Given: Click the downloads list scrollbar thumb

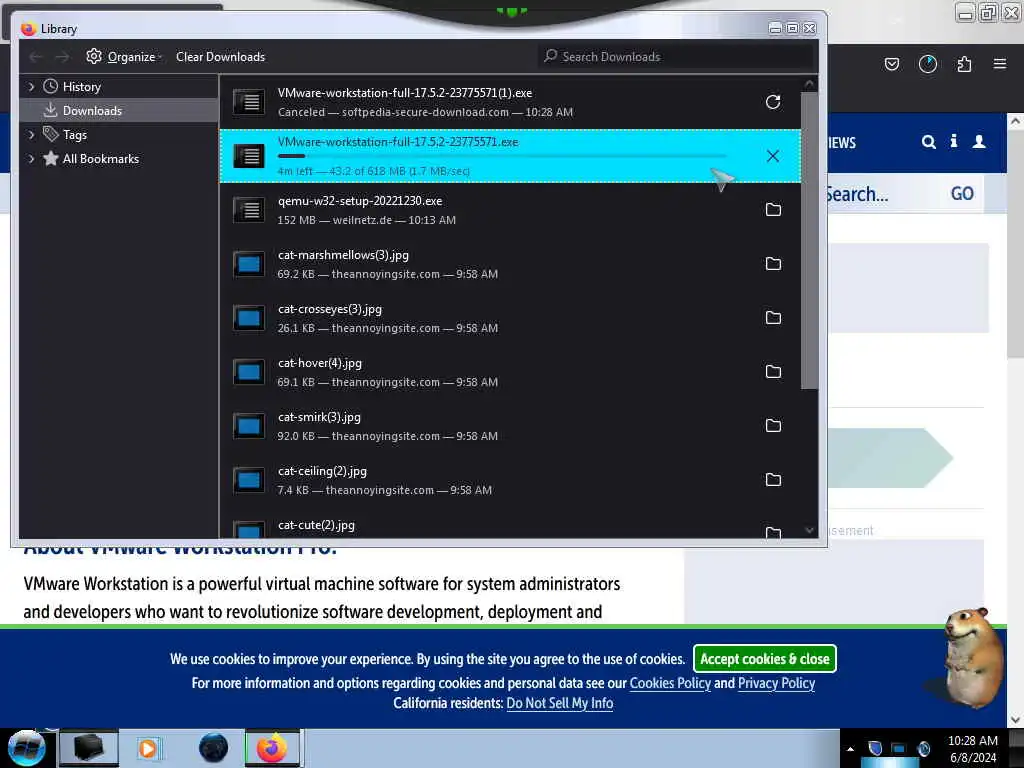Looking at the screenshot, I should [x=809, y=240].
